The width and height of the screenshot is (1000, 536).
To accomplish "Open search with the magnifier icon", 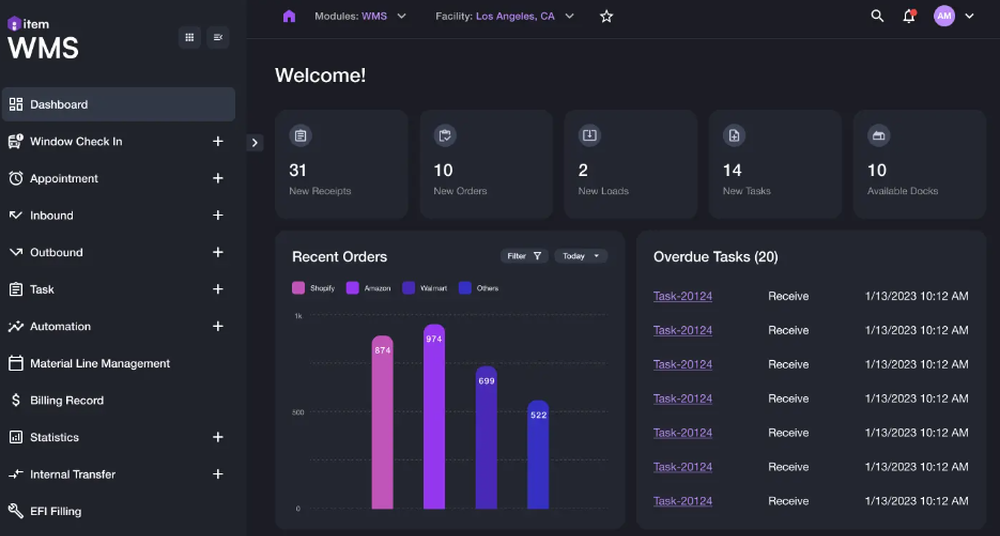I will coord(877,16).
